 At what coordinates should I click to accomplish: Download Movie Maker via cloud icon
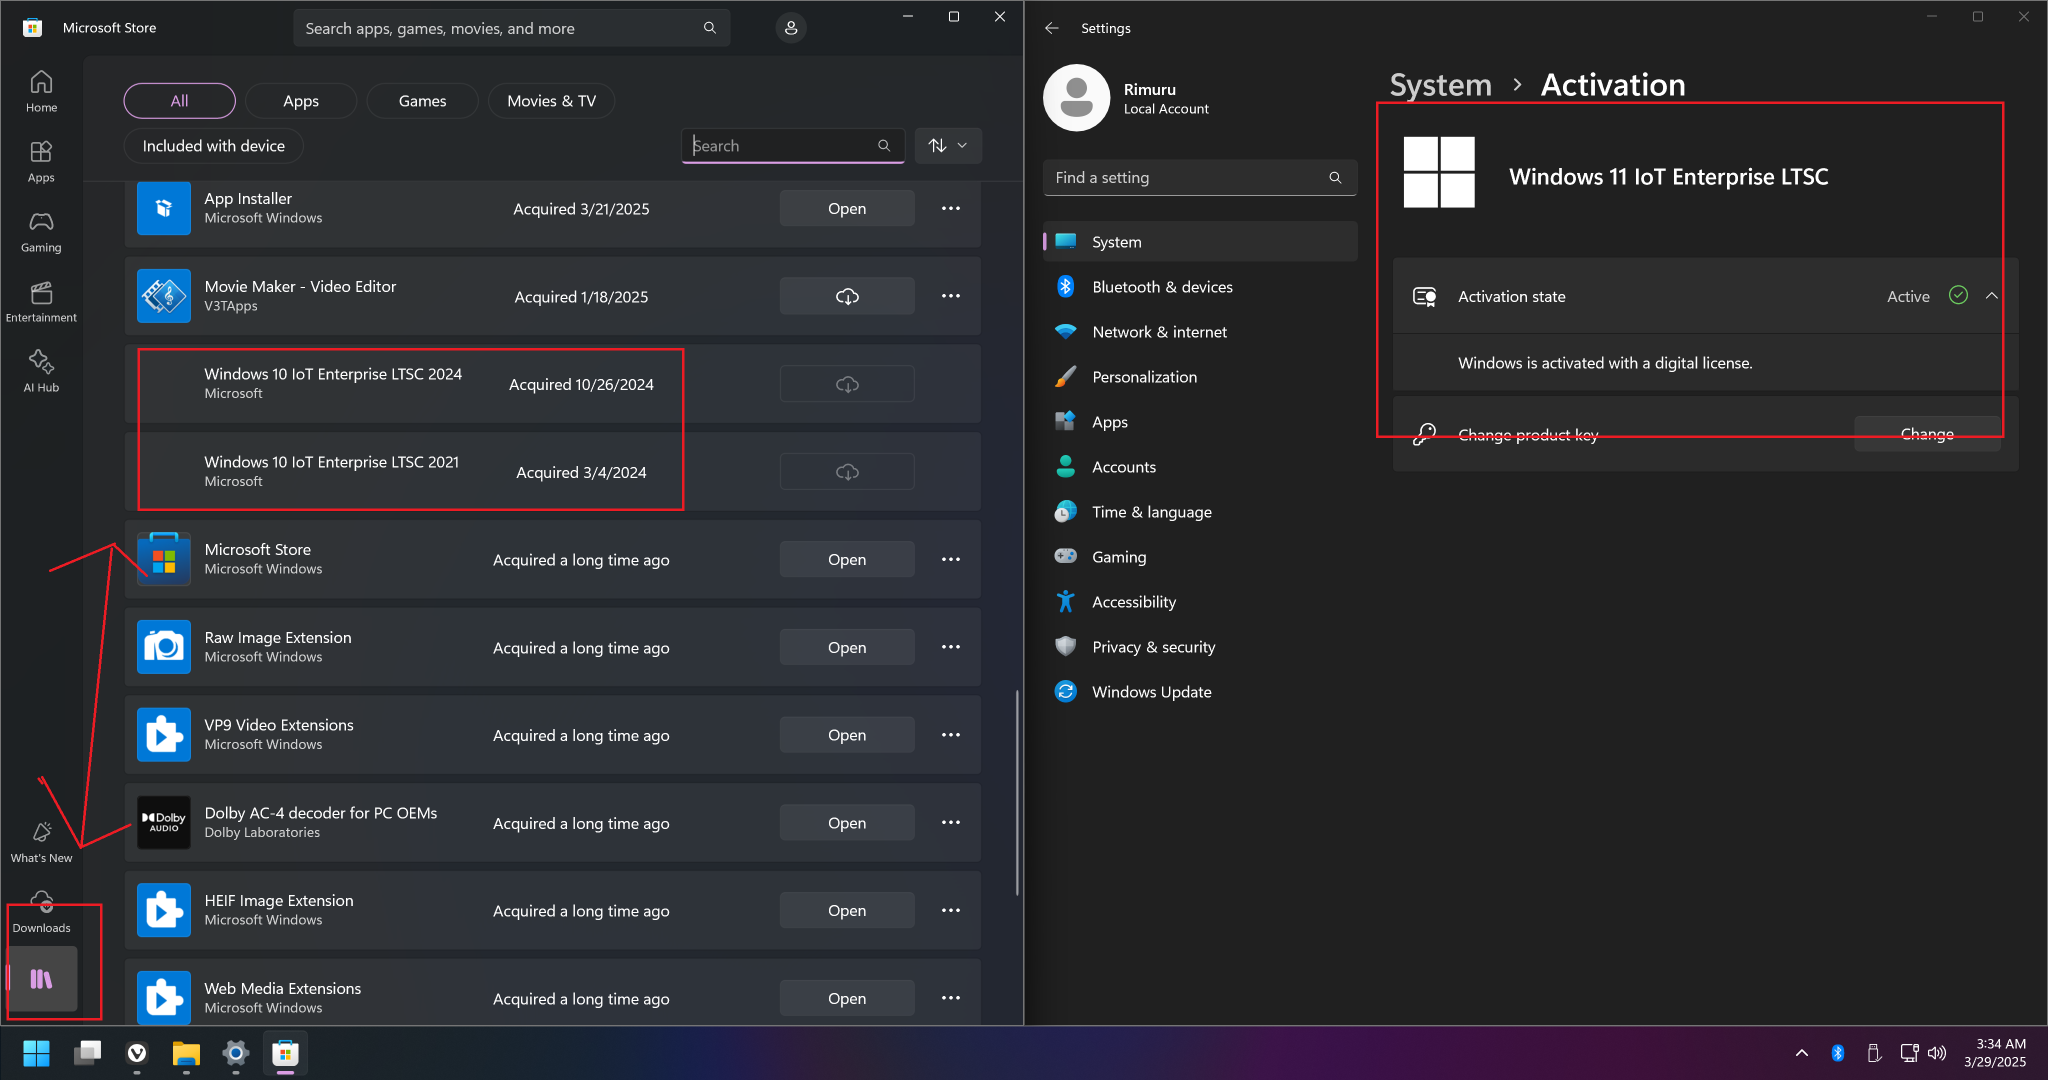(847, 296)
